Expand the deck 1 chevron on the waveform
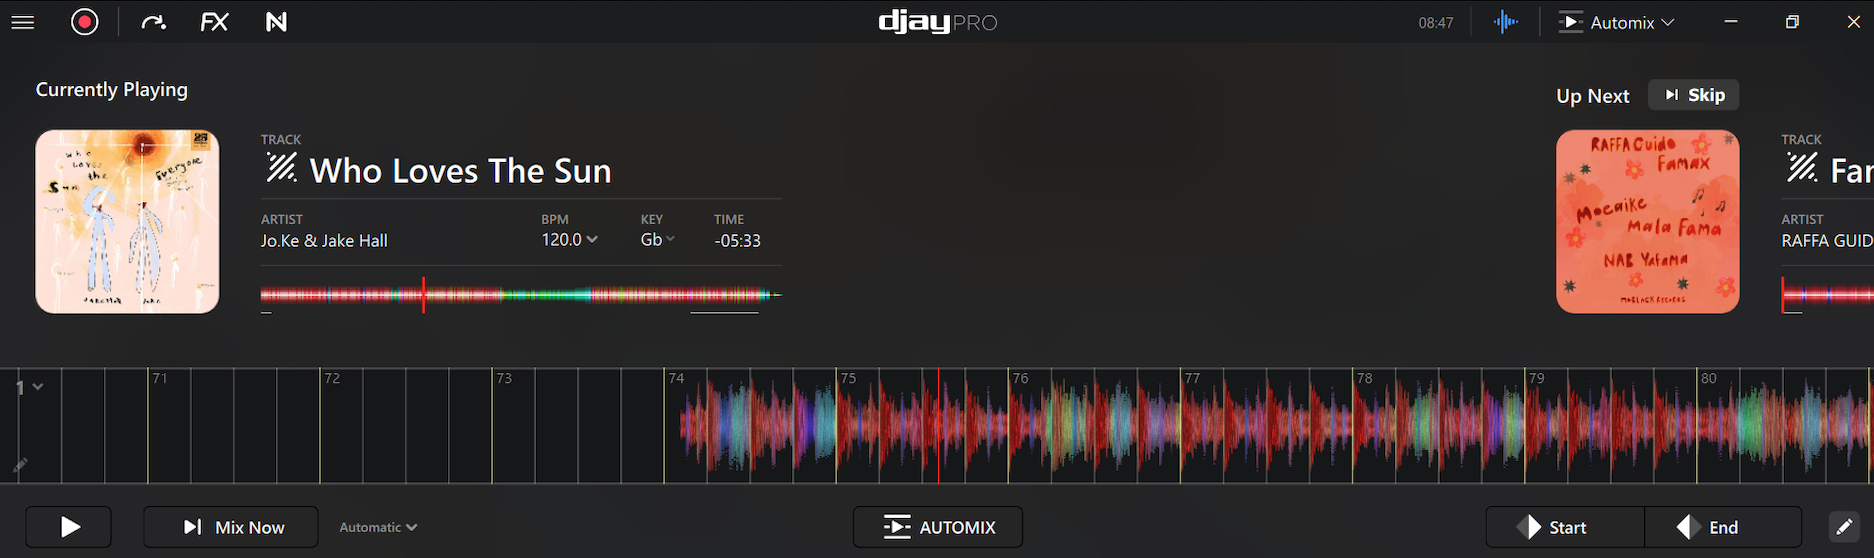 [38, 387]
